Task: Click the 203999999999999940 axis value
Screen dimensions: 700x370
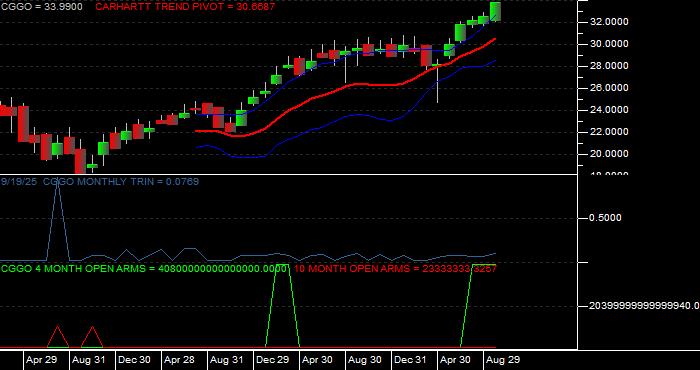Action: (x=644, y=306)
